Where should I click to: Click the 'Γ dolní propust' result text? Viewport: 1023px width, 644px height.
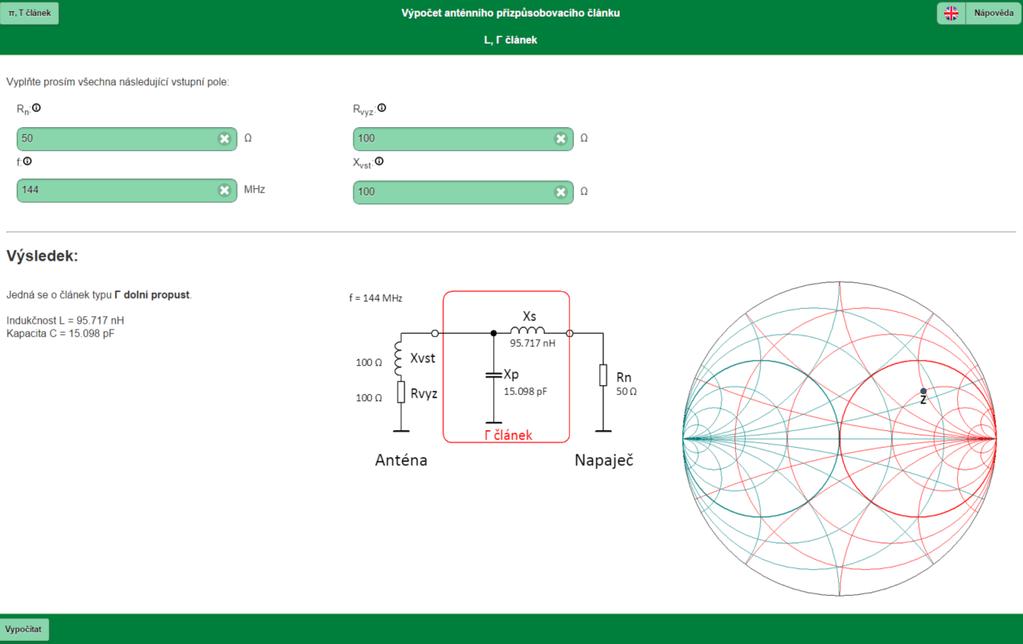[152, 295]
